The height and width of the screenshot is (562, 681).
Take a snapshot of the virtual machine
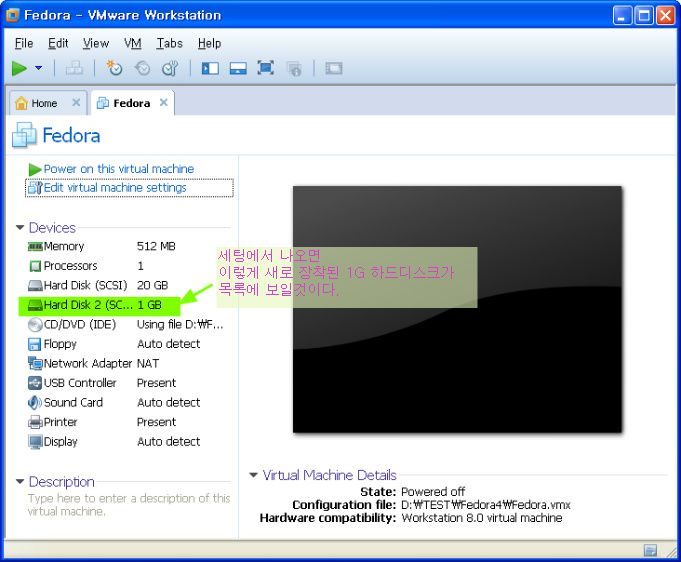[115, 68]
